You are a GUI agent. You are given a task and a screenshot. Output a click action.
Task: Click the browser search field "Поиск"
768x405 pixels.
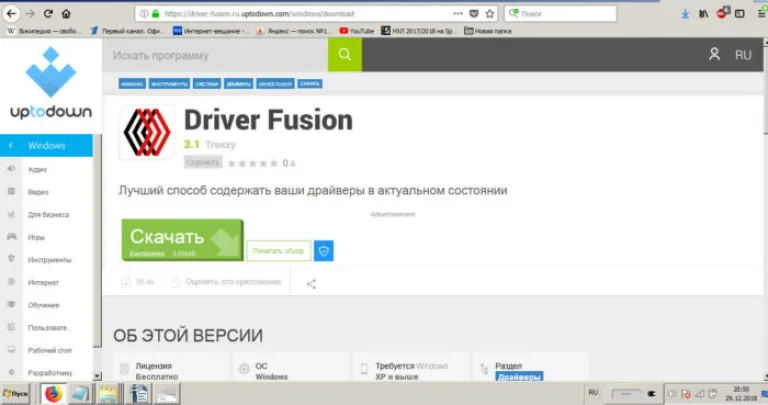click(x=560, y=14)
